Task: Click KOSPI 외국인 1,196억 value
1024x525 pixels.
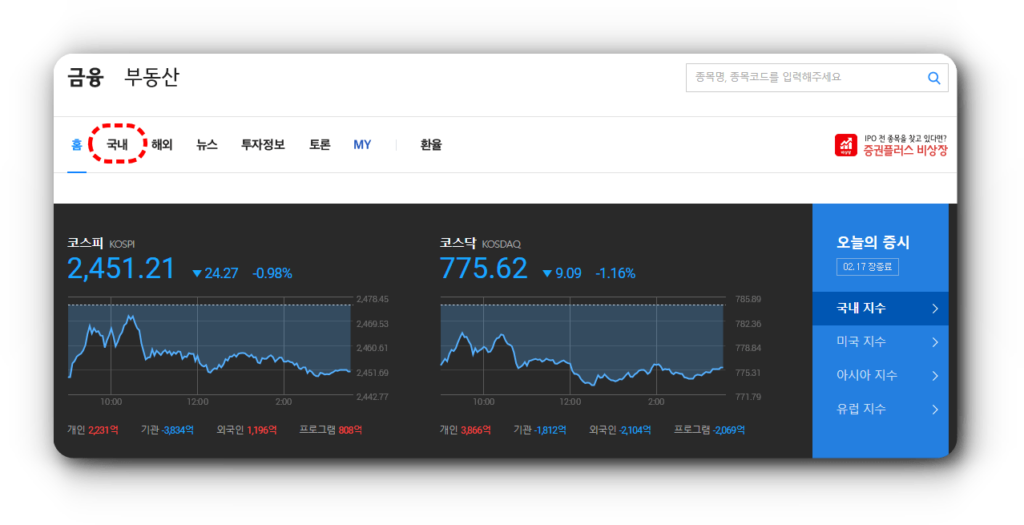Action: point(262,430)
